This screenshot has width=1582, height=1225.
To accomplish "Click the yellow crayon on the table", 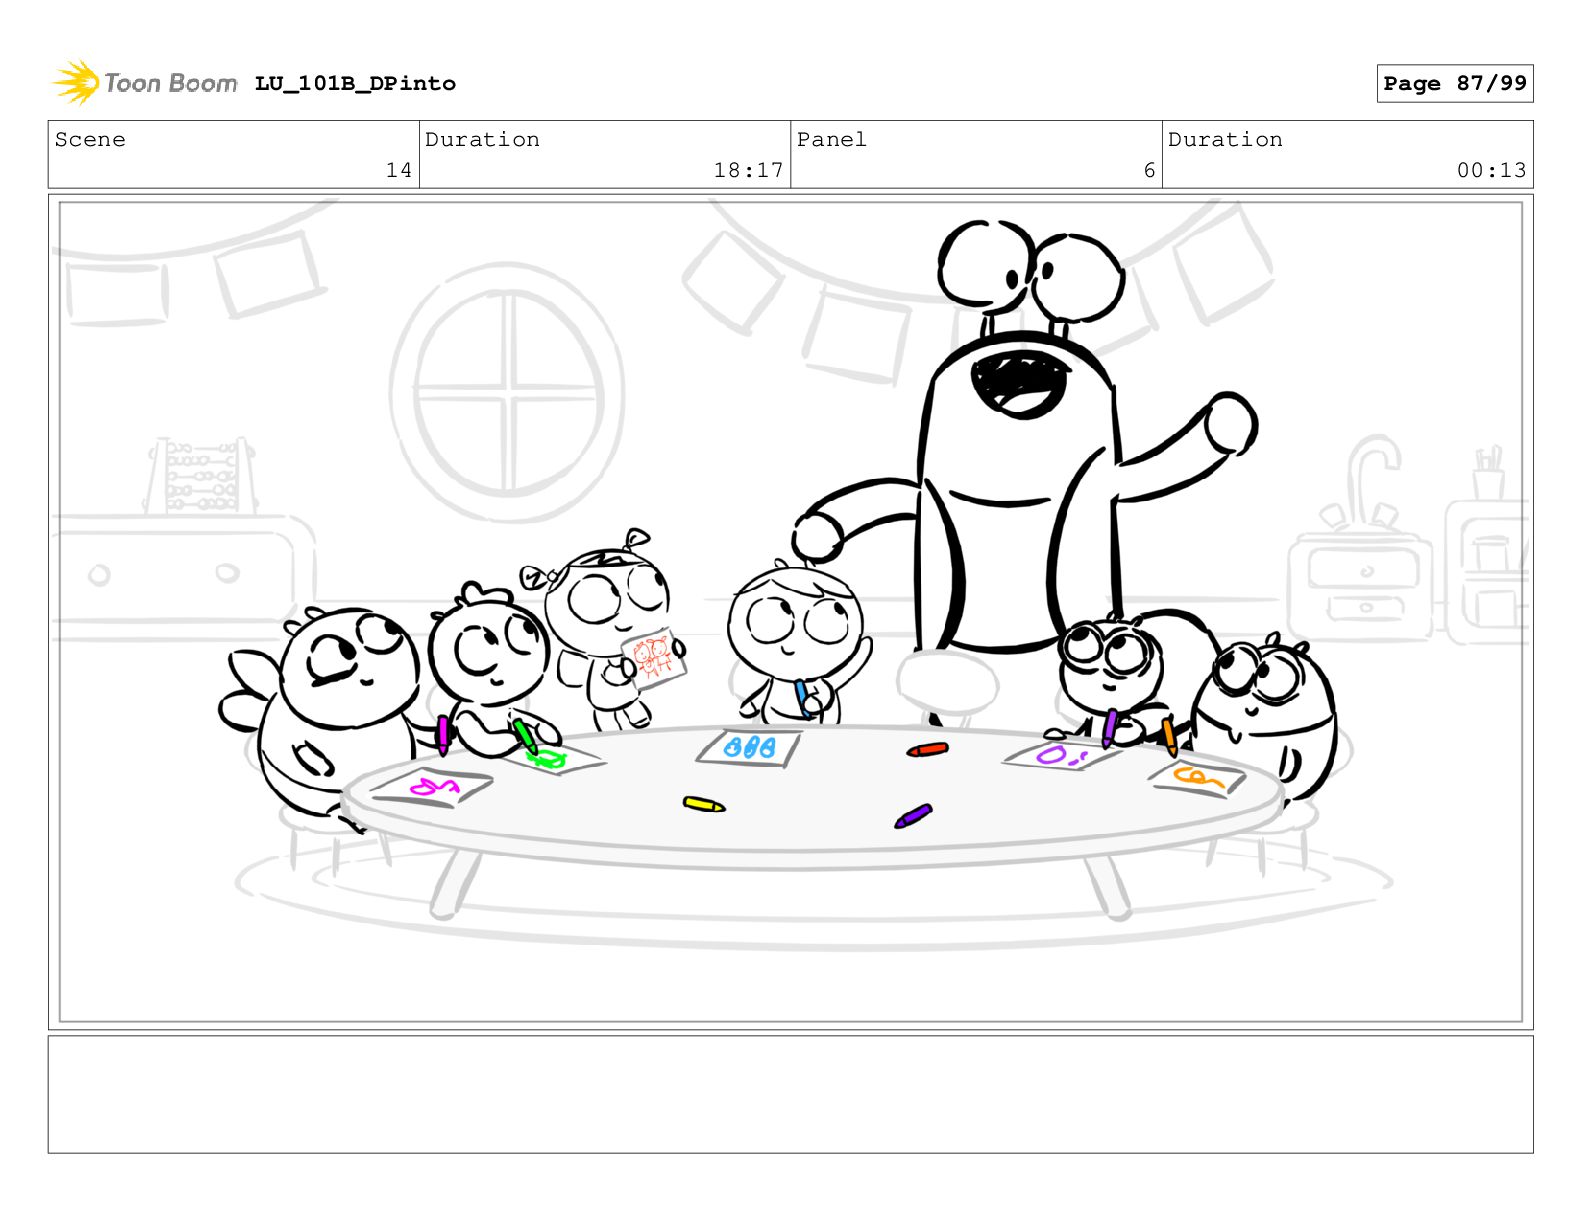I will click(704, 804).
